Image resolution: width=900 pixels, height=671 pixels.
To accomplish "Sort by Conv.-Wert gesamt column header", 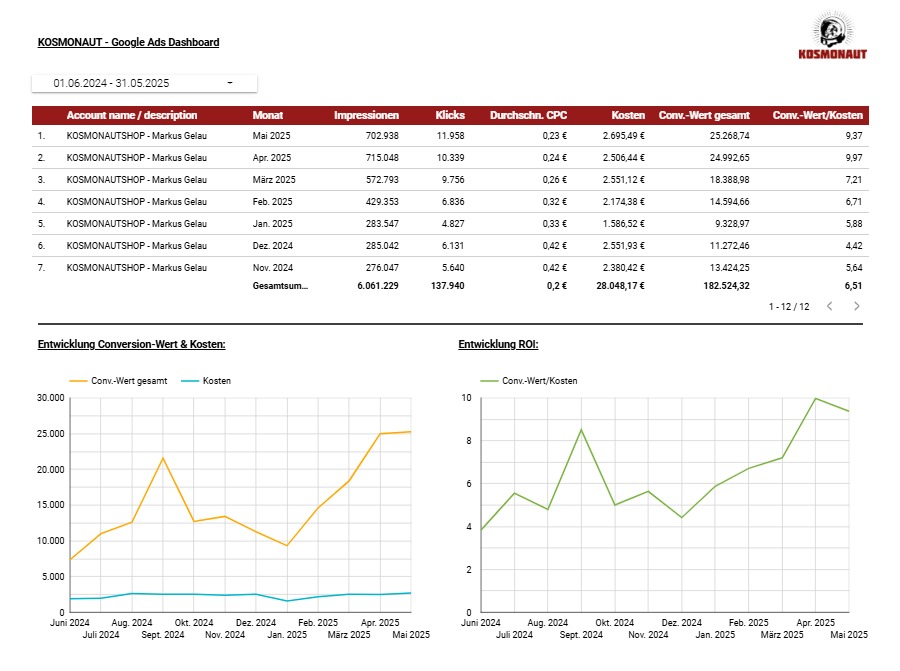I will pyautogui.click(x=704, y=115).
